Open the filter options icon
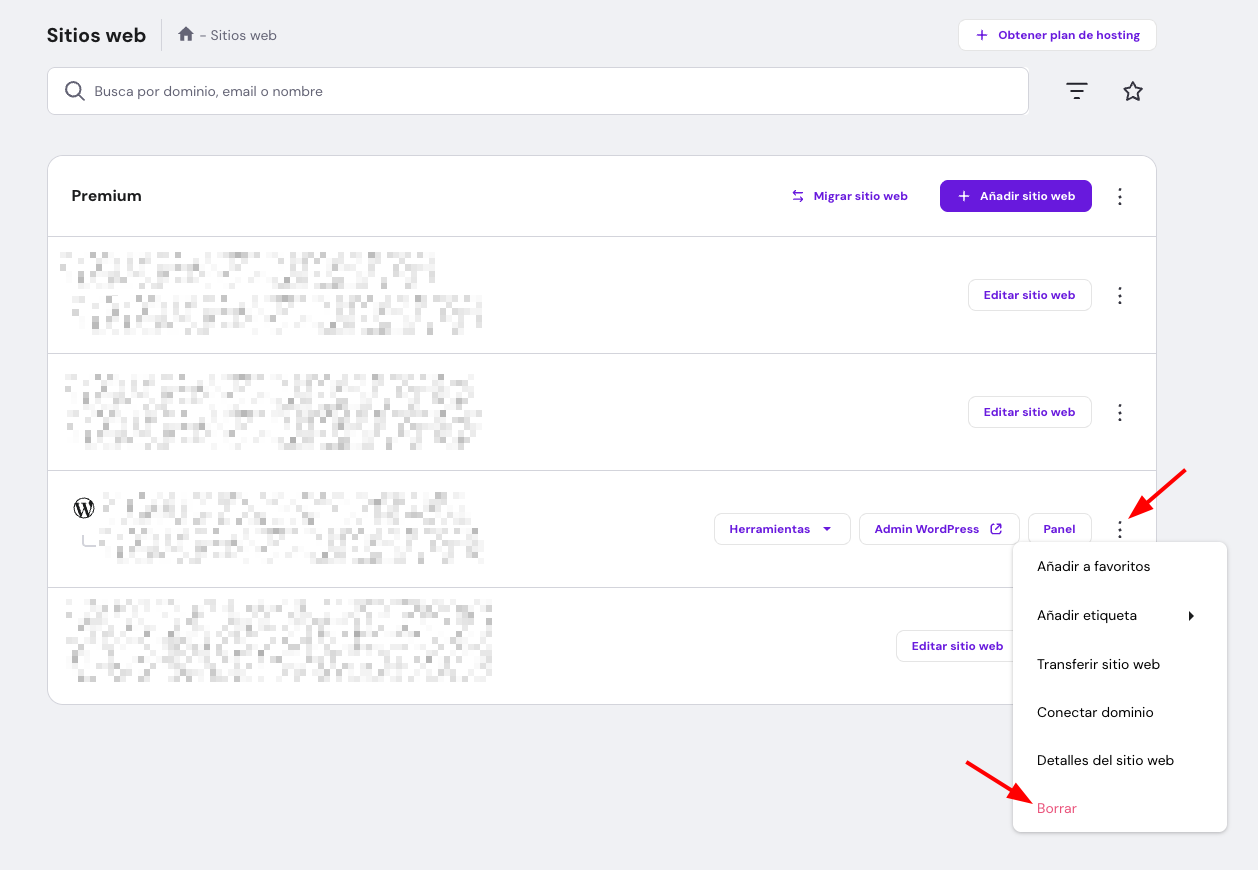This screenshot has height=870, width=1258. pyautogui.click(x=1076, y=91)
